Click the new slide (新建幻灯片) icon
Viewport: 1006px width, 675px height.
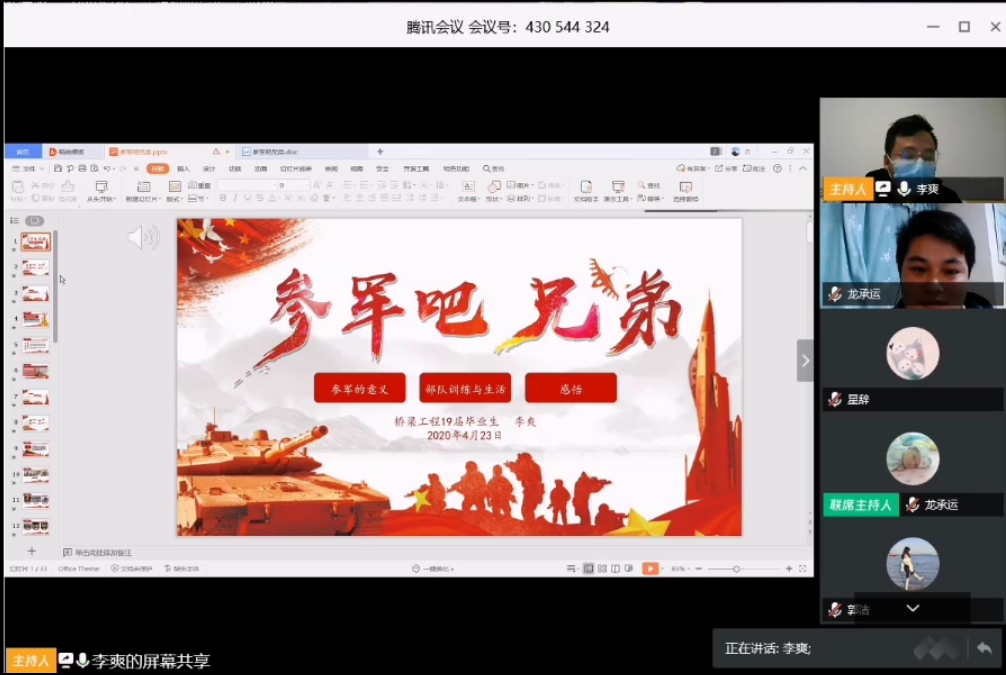tap(143, 187)
